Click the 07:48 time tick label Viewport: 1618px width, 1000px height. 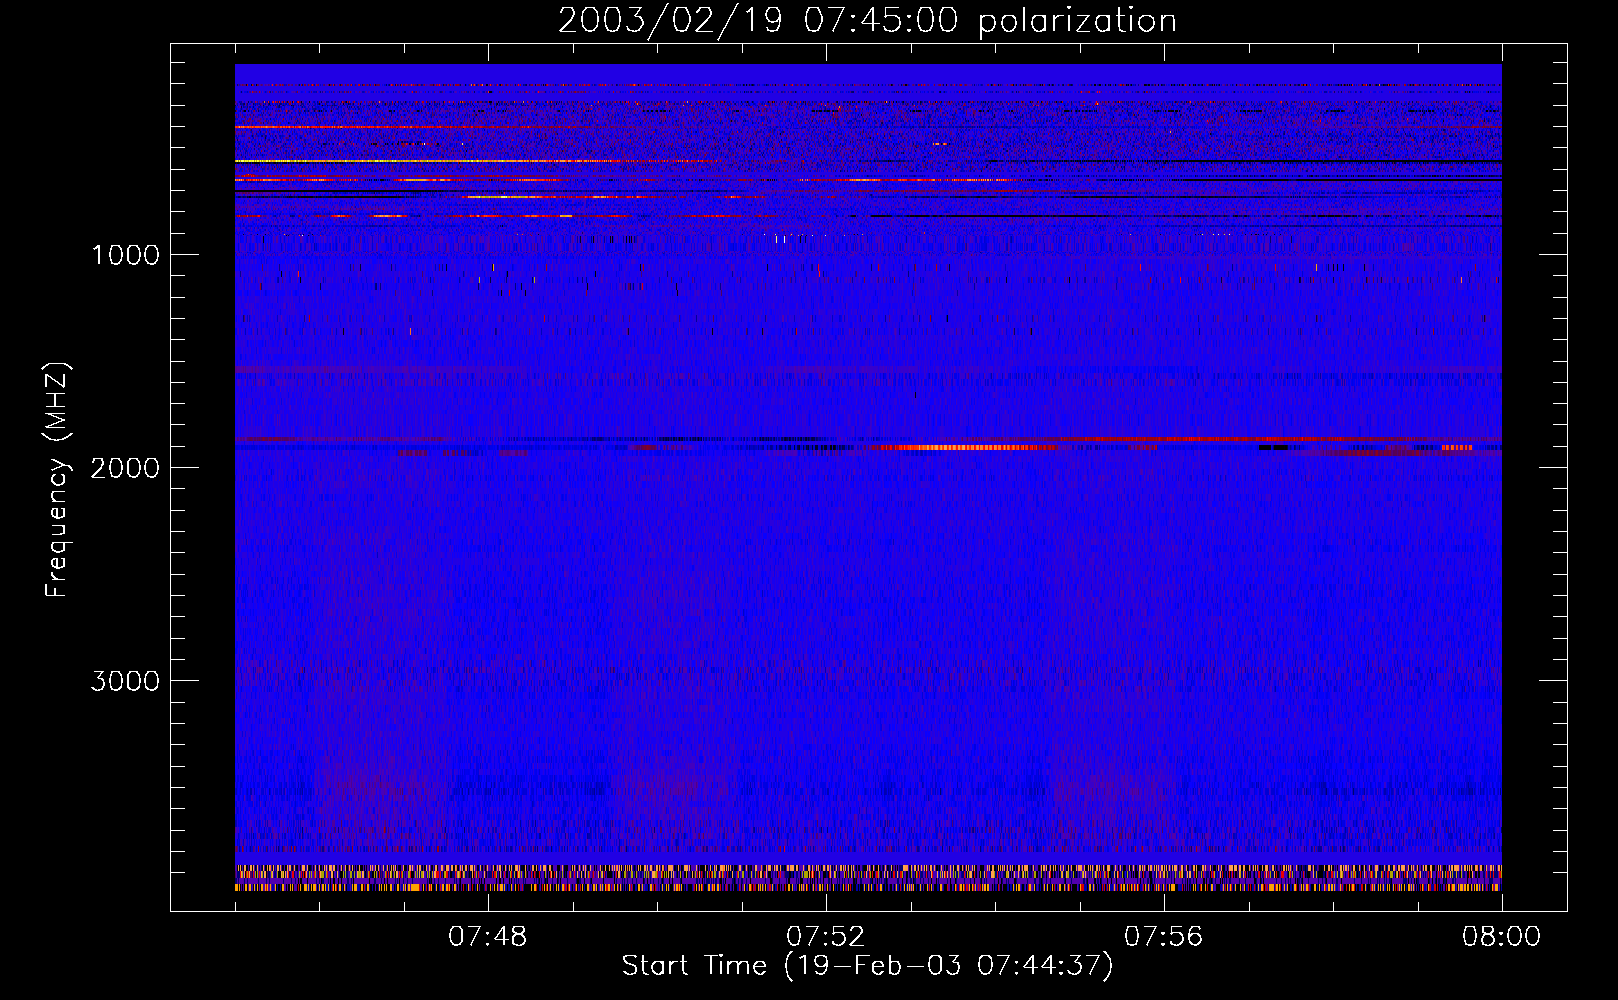tap(488, 937)
